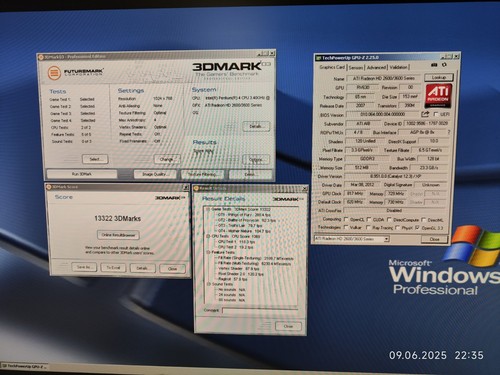The width and height of the screenshot is (500, 375).
Task: Click the GPU Name field in GPU-Z
Action: (384, 78)
